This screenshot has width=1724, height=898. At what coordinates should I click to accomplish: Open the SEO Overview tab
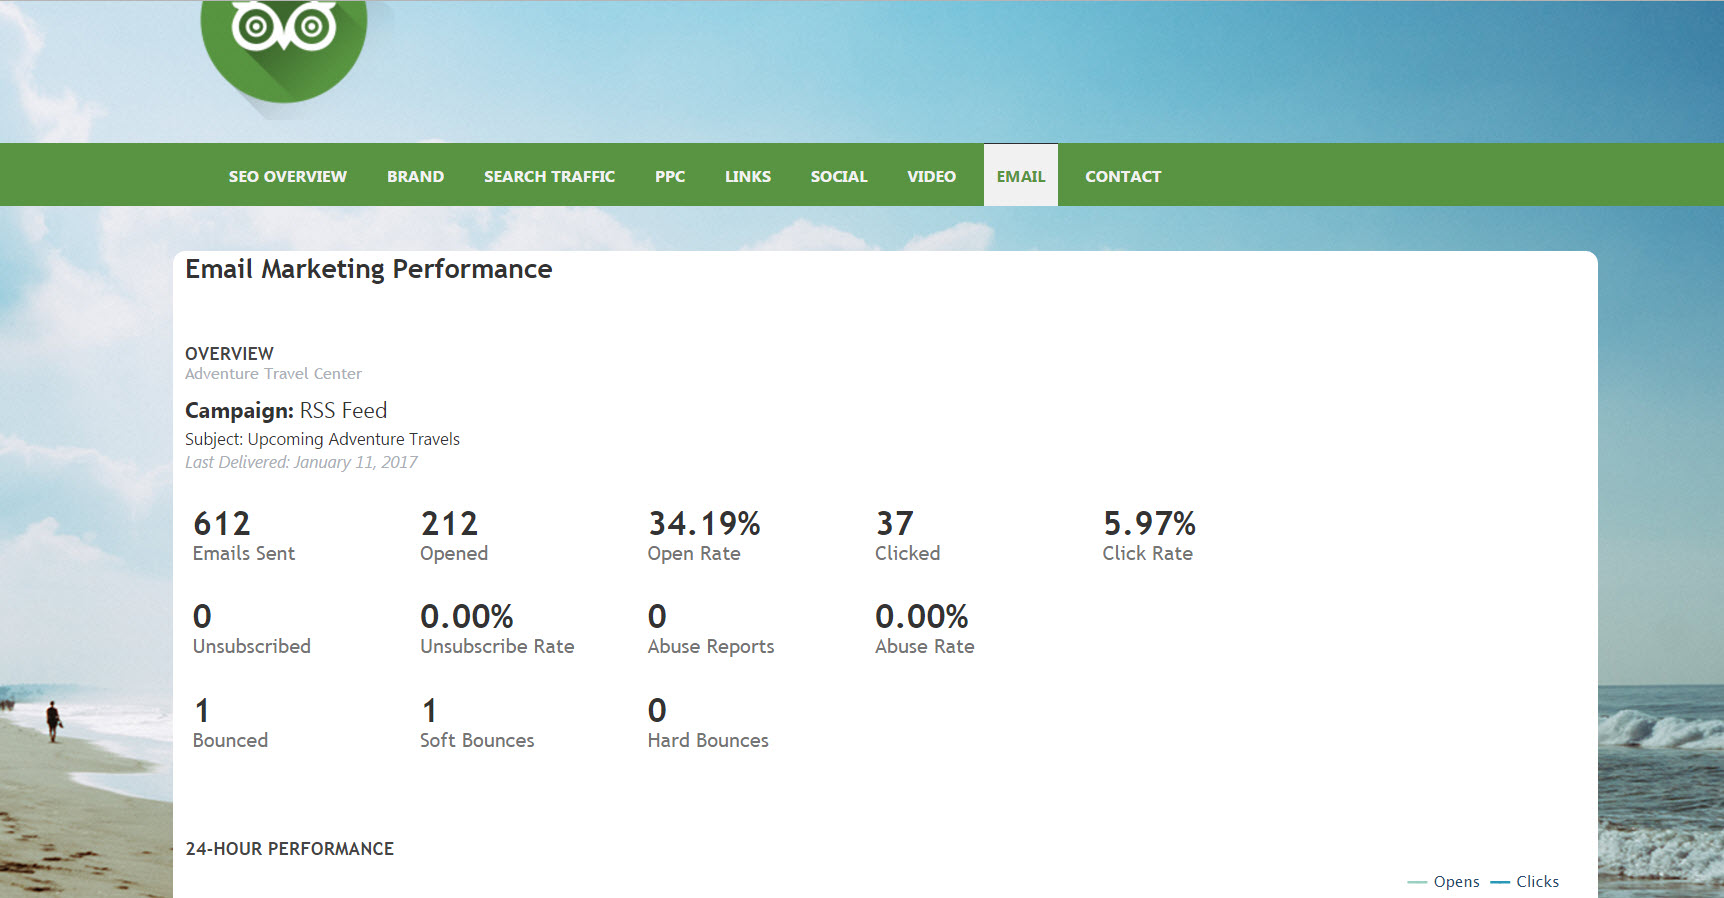(287, 176)
